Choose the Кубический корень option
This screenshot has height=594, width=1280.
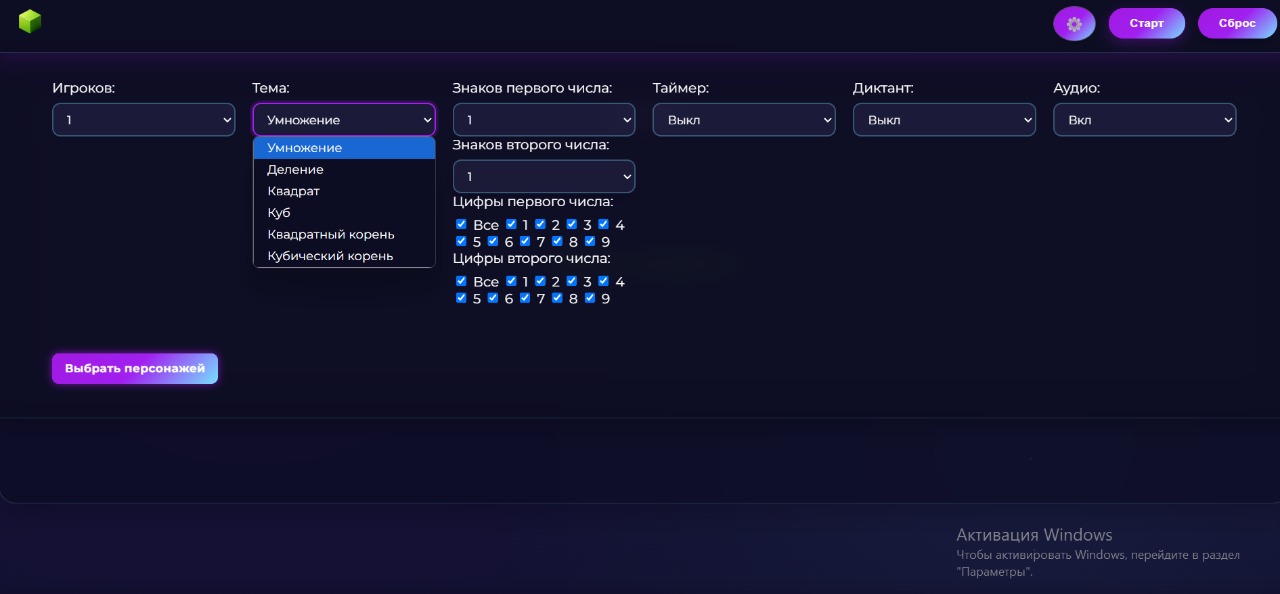(330, 256)
